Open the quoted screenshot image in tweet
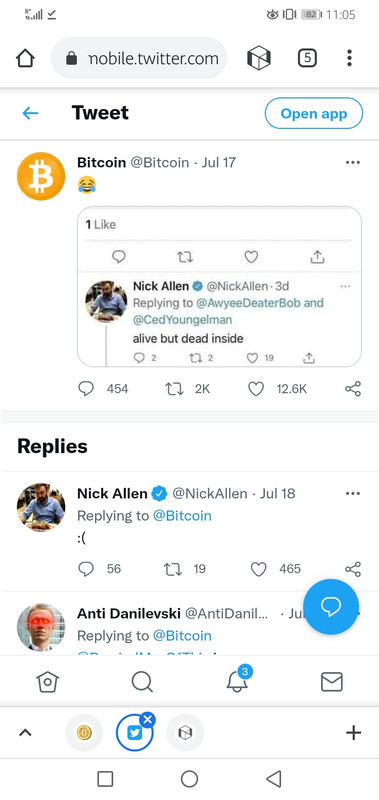 (x=219, y=286)
